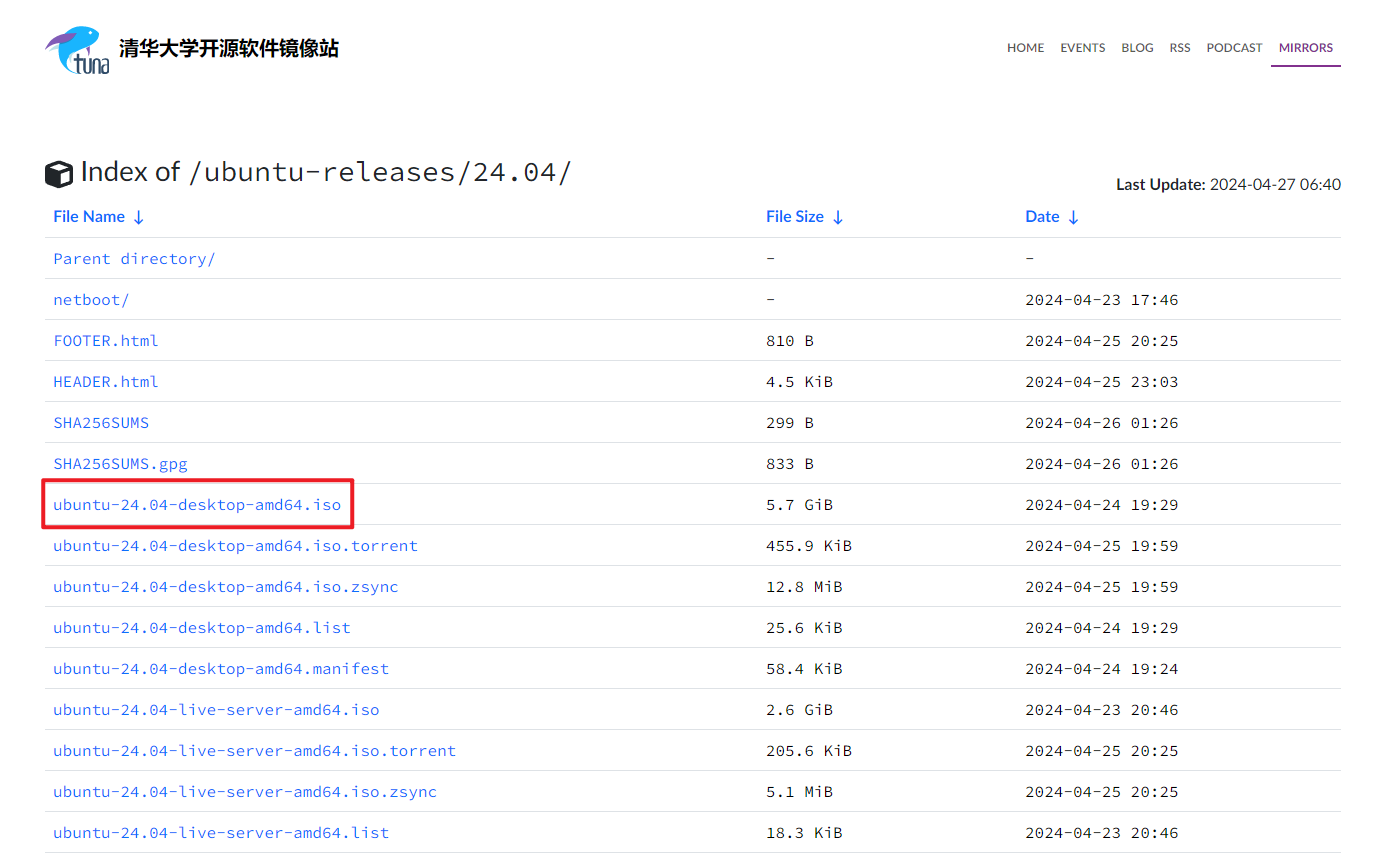The width and height of the screenshot is (1384, 853).
Task: Click the date 2024-04-23 17:46
Action: 1102,300
